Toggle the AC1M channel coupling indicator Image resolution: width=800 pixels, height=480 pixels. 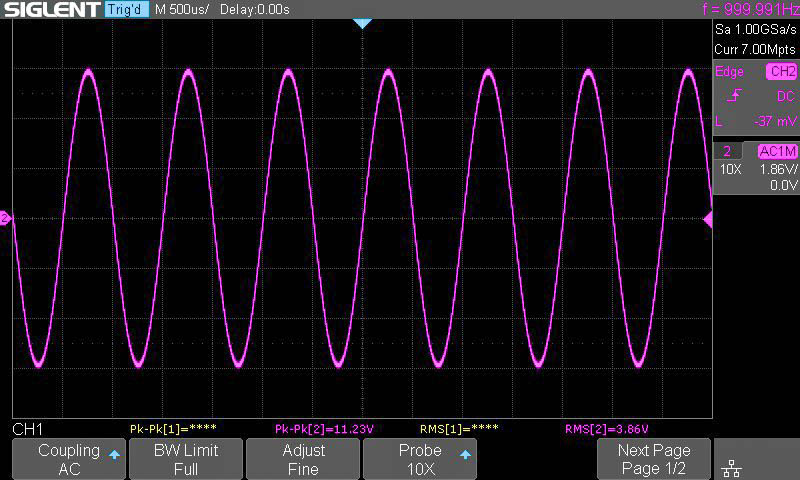777,151
